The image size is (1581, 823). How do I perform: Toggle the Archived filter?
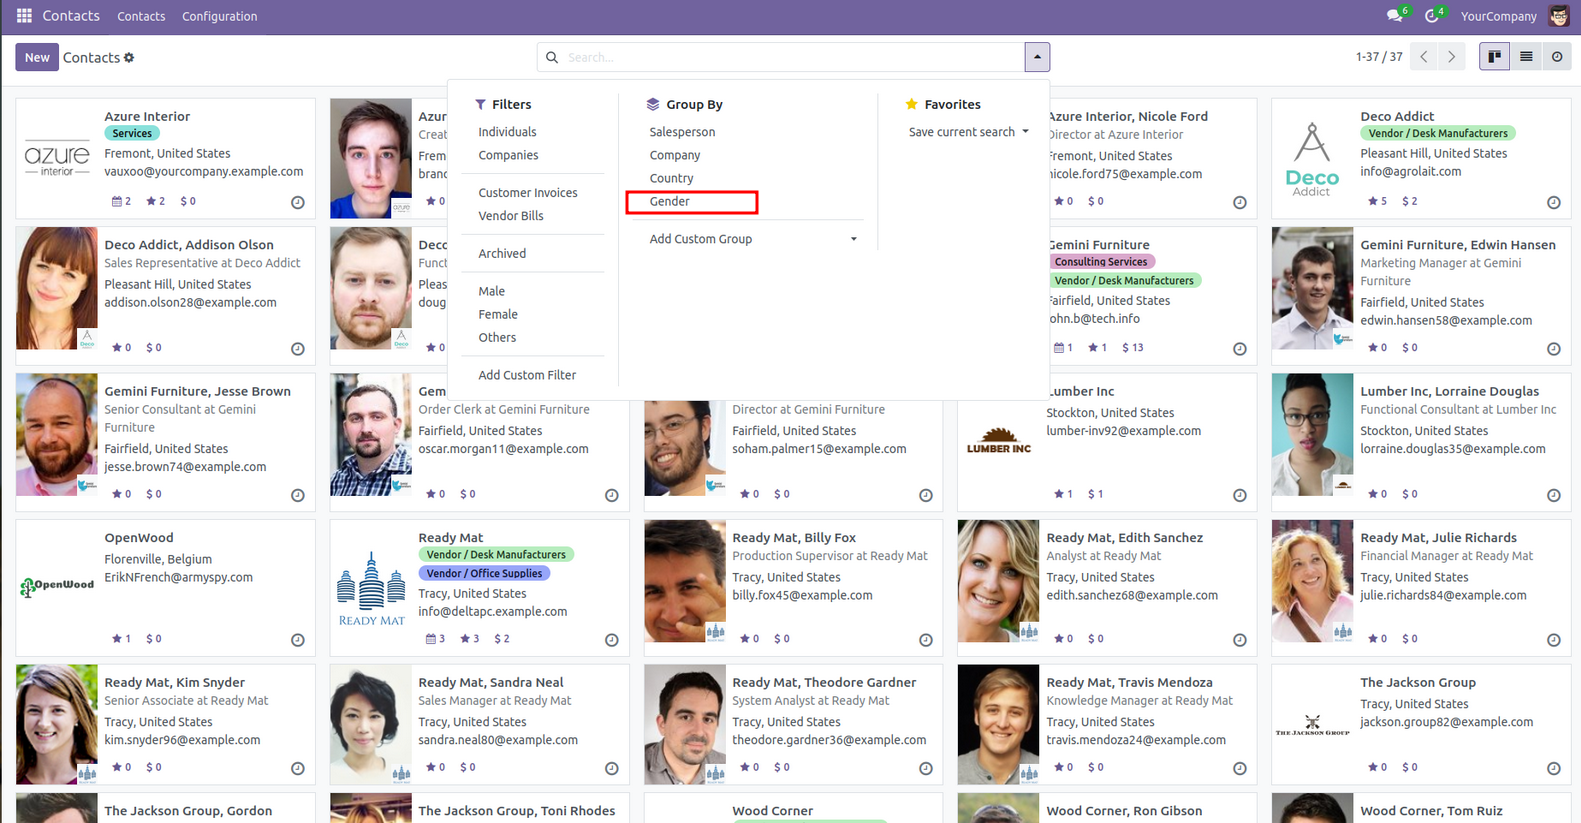[502, 254]
